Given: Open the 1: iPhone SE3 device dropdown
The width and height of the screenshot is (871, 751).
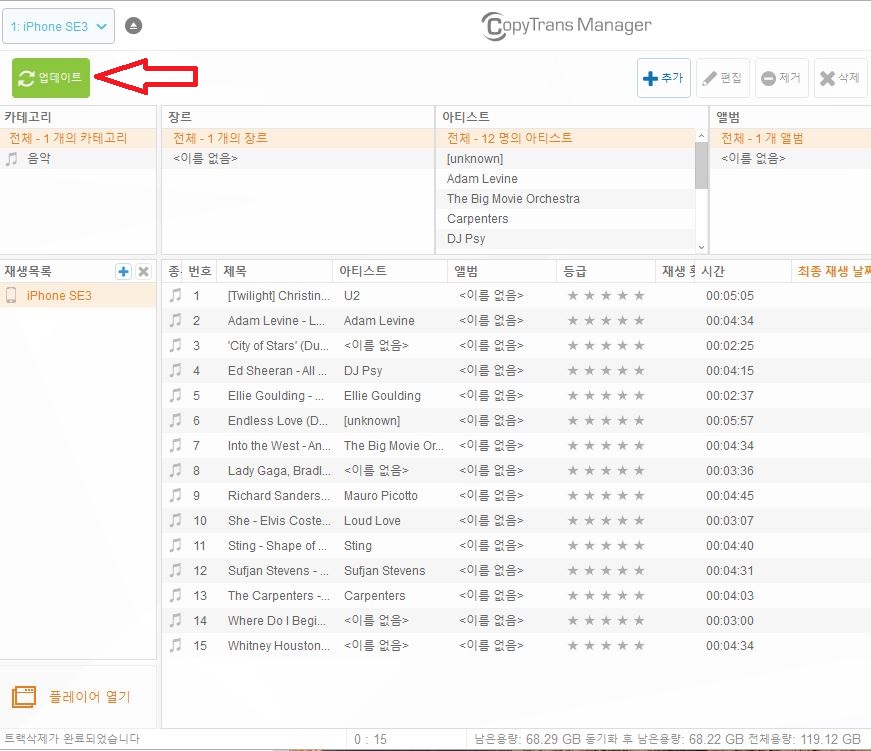Looking at the screenshot, I should pyautogui.click(x=58, y=26).
